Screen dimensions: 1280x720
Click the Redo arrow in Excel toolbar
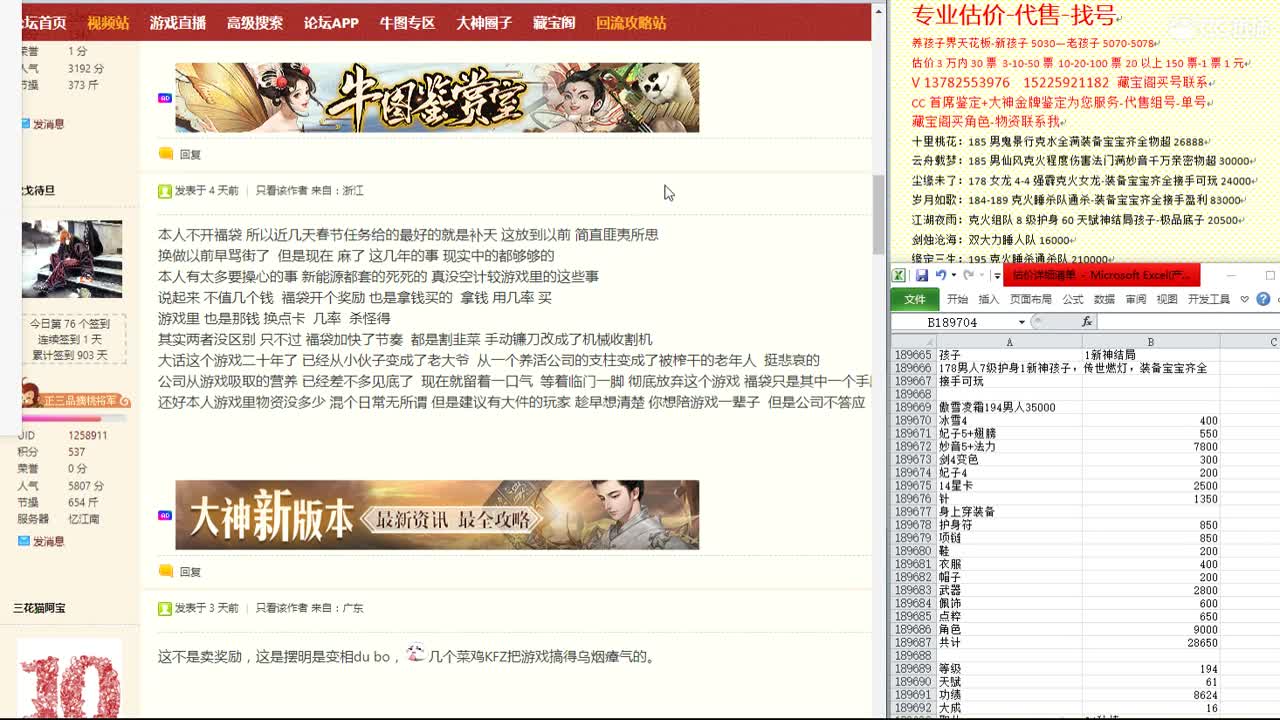tap(969, 275)
